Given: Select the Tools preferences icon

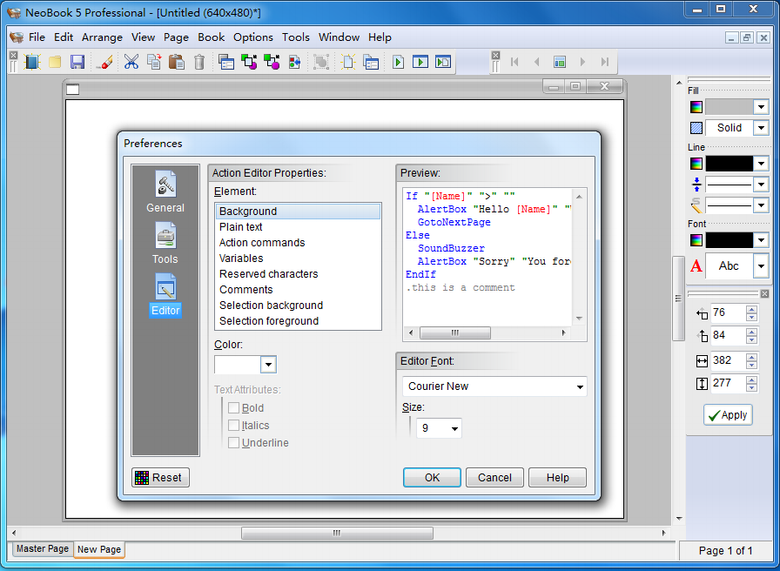Looking at the screenshot, I should pos(165,243).
